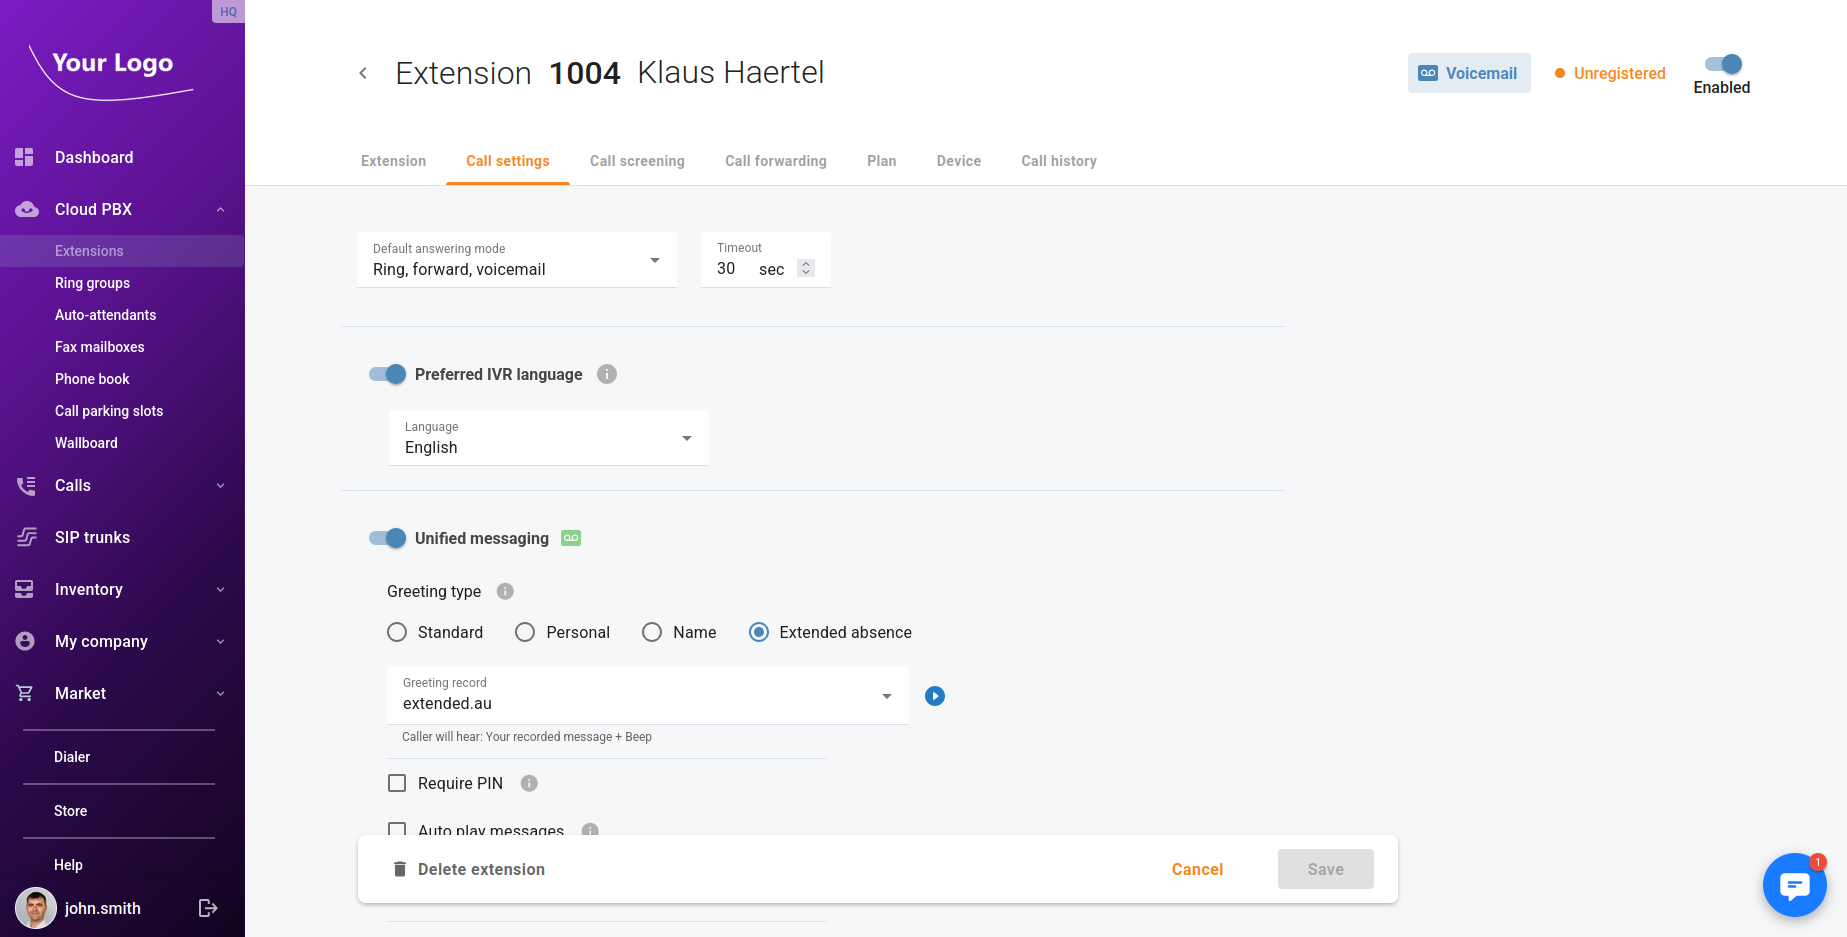1847x937 pixels.
Task: Click the SIP trunks icon in sidebar
Action: tap(26, 537)
